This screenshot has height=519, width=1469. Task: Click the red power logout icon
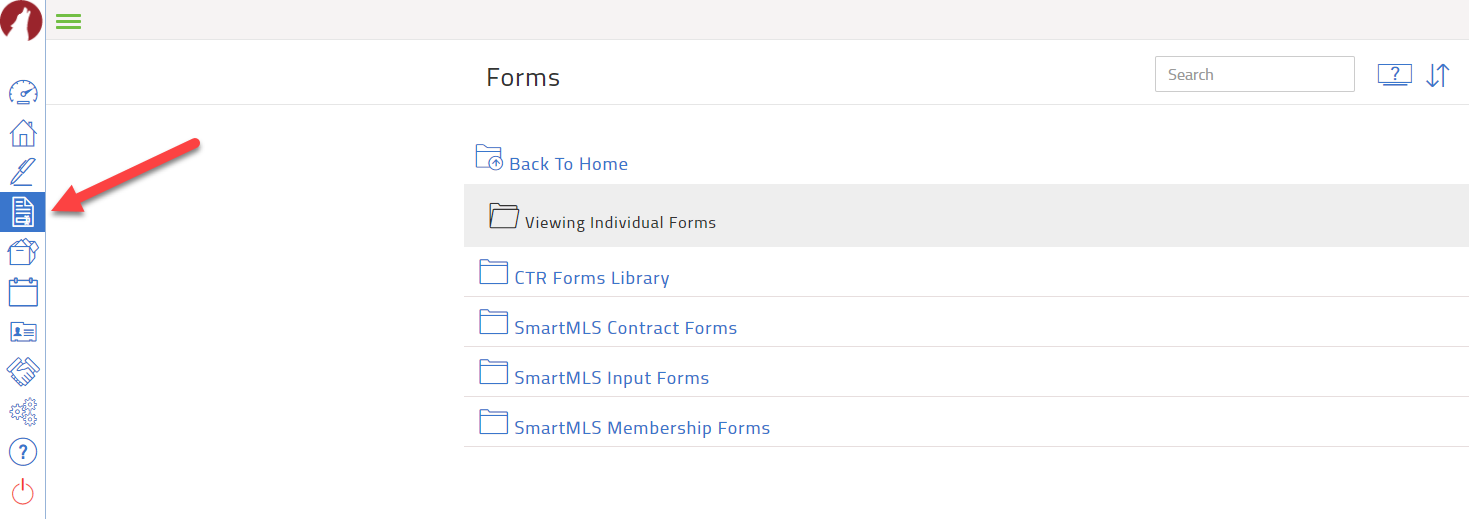pos(23,491)
